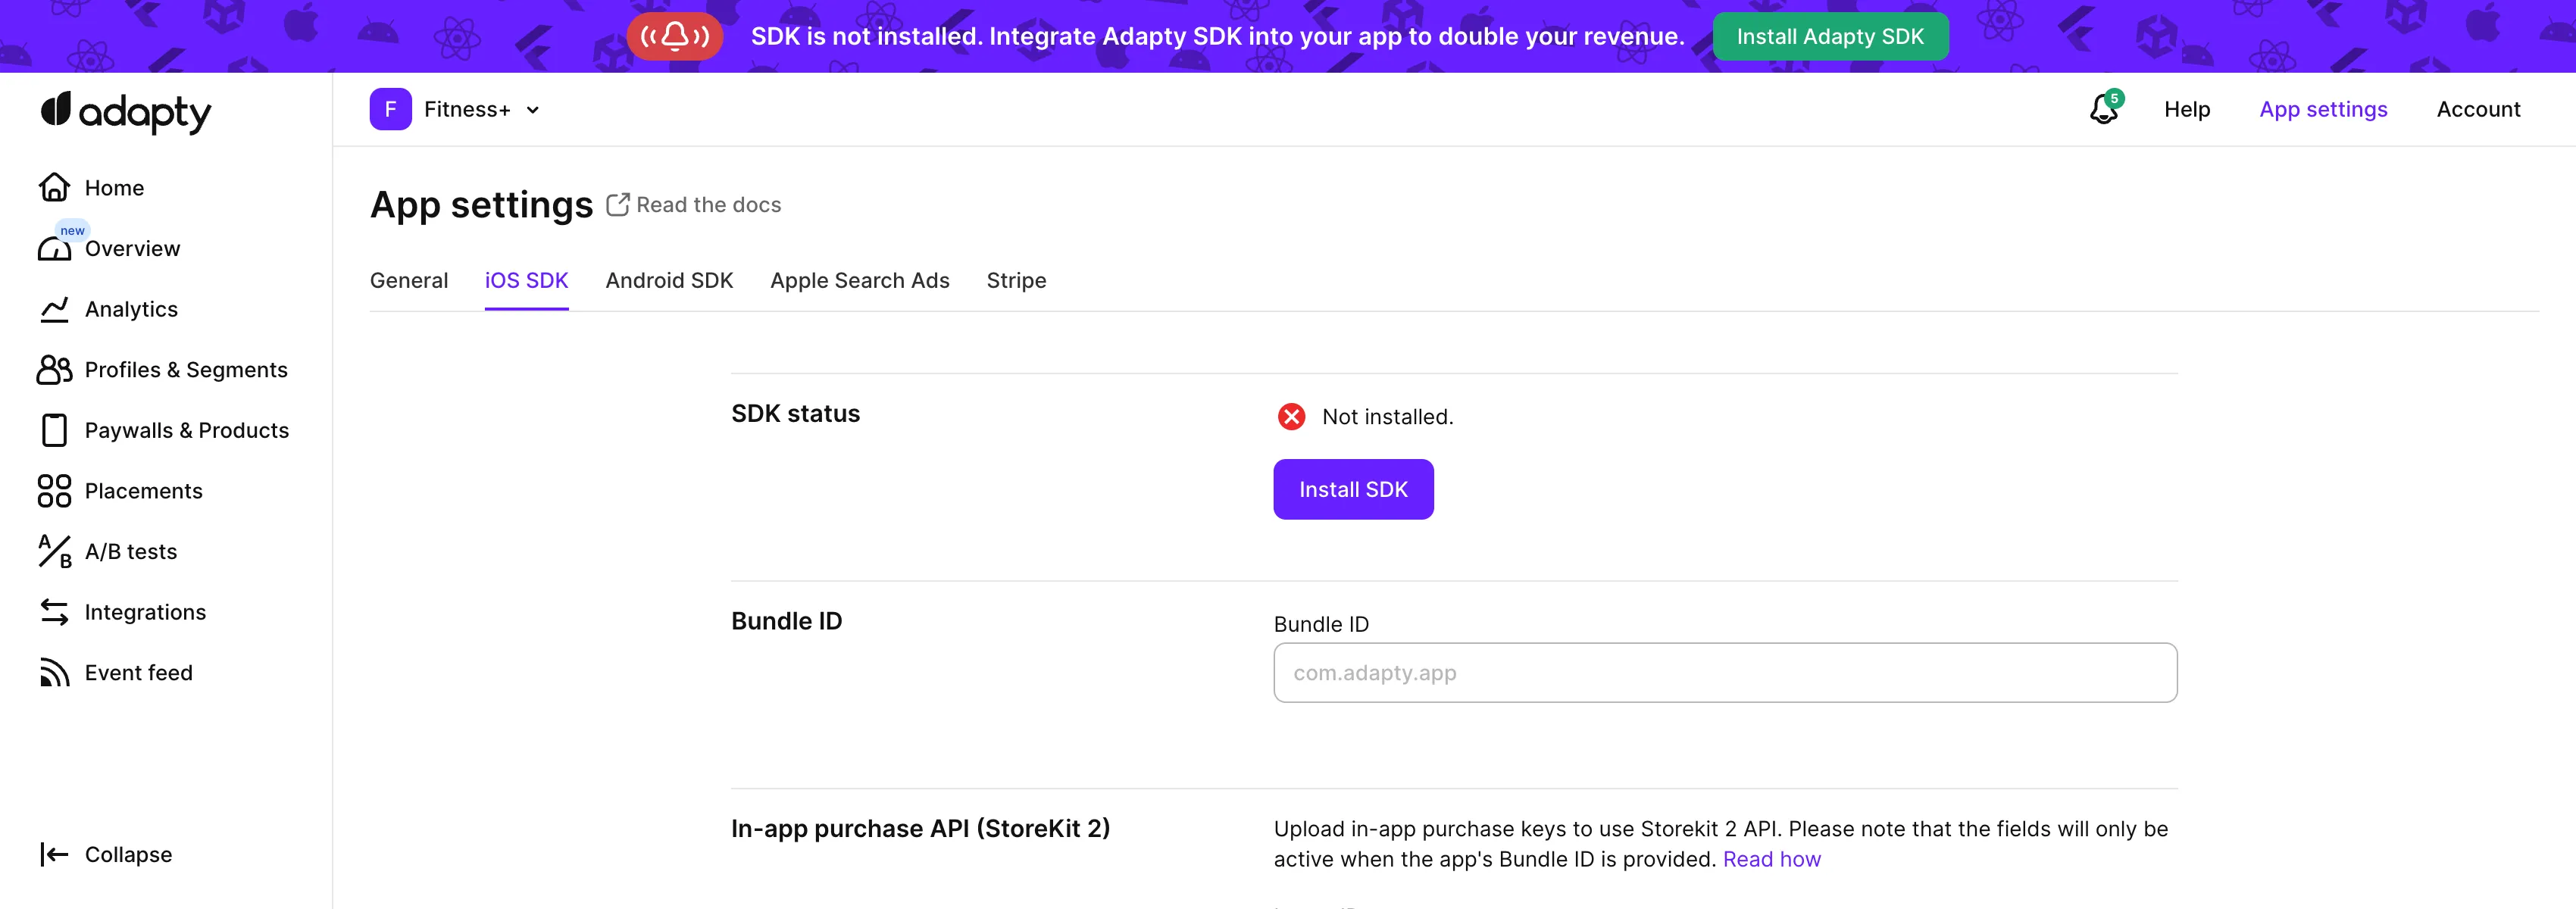Click the A/B tests icon
Image resolution: width=2576 pixels, height=909 pixels.
tap(54, 551)
